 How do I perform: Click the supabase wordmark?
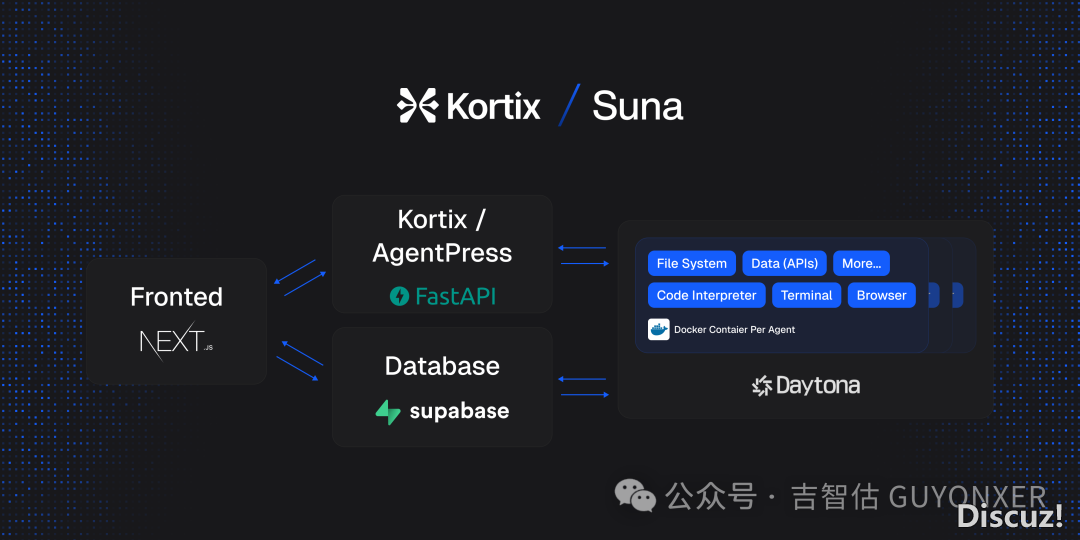coord(459,412)
